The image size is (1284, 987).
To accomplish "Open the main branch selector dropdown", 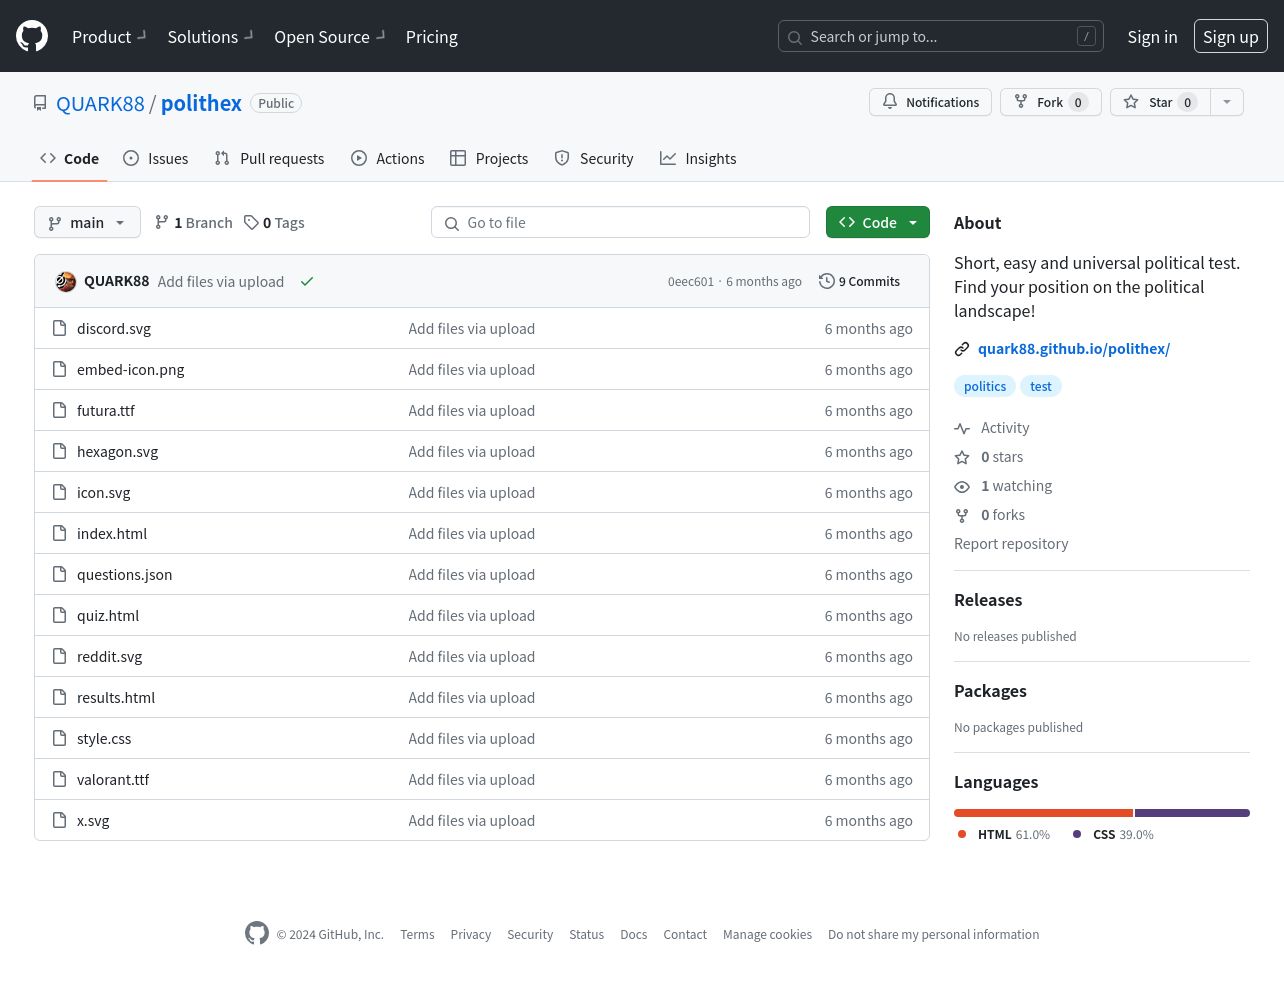I will click(x=87, y=222).
